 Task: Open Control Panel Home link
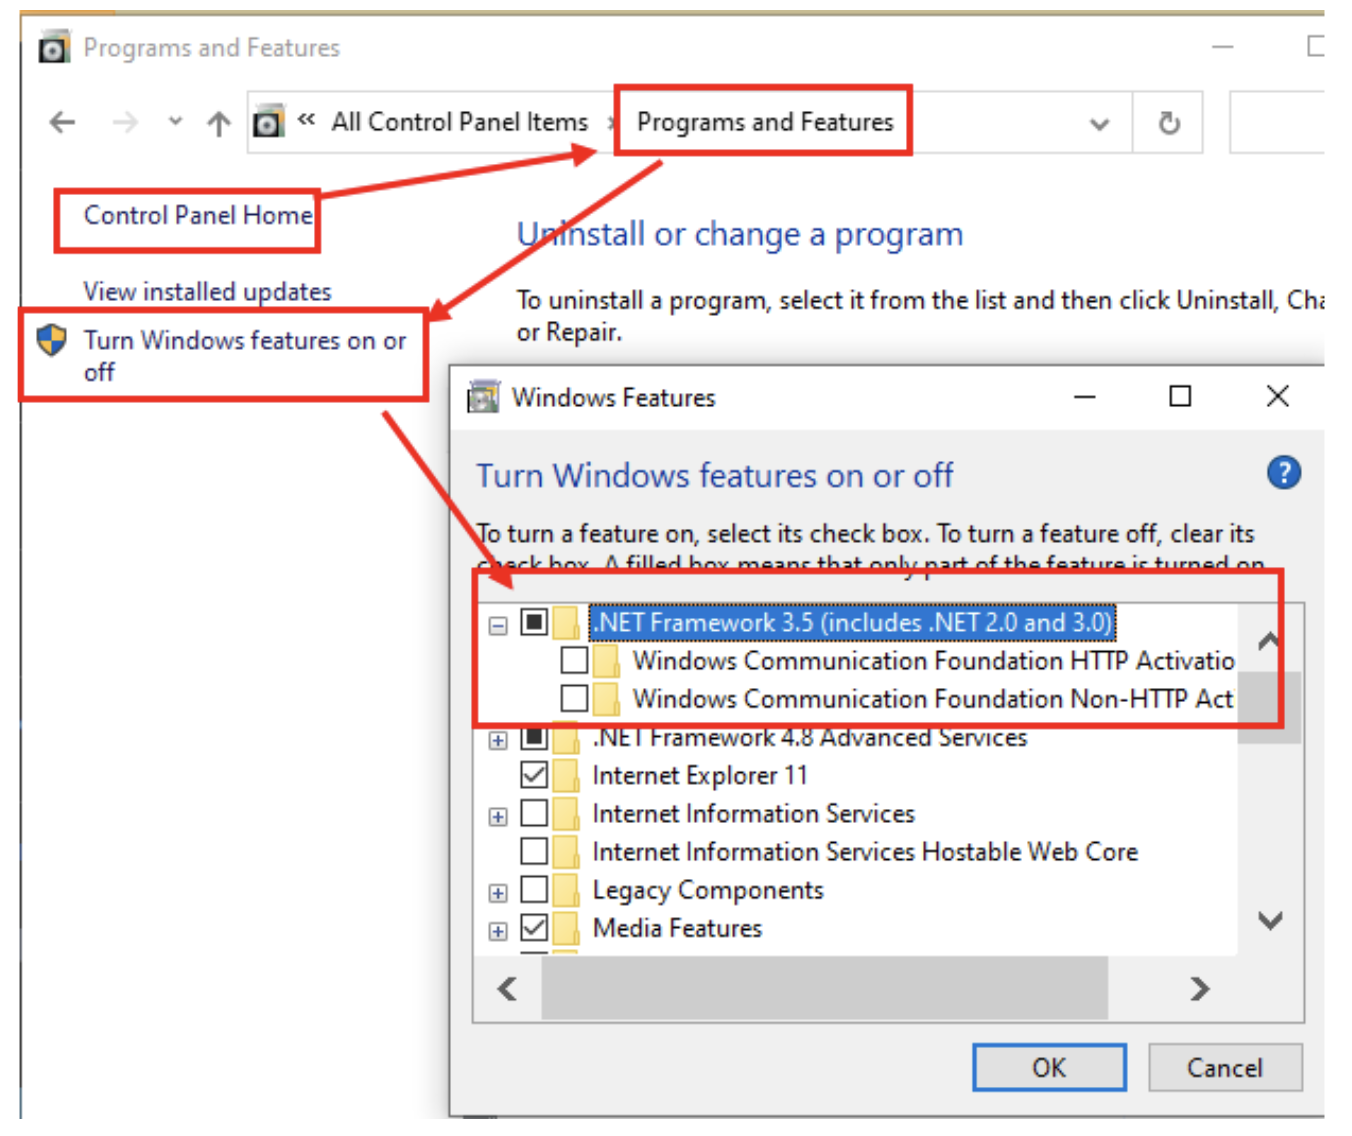coord(198,215)
